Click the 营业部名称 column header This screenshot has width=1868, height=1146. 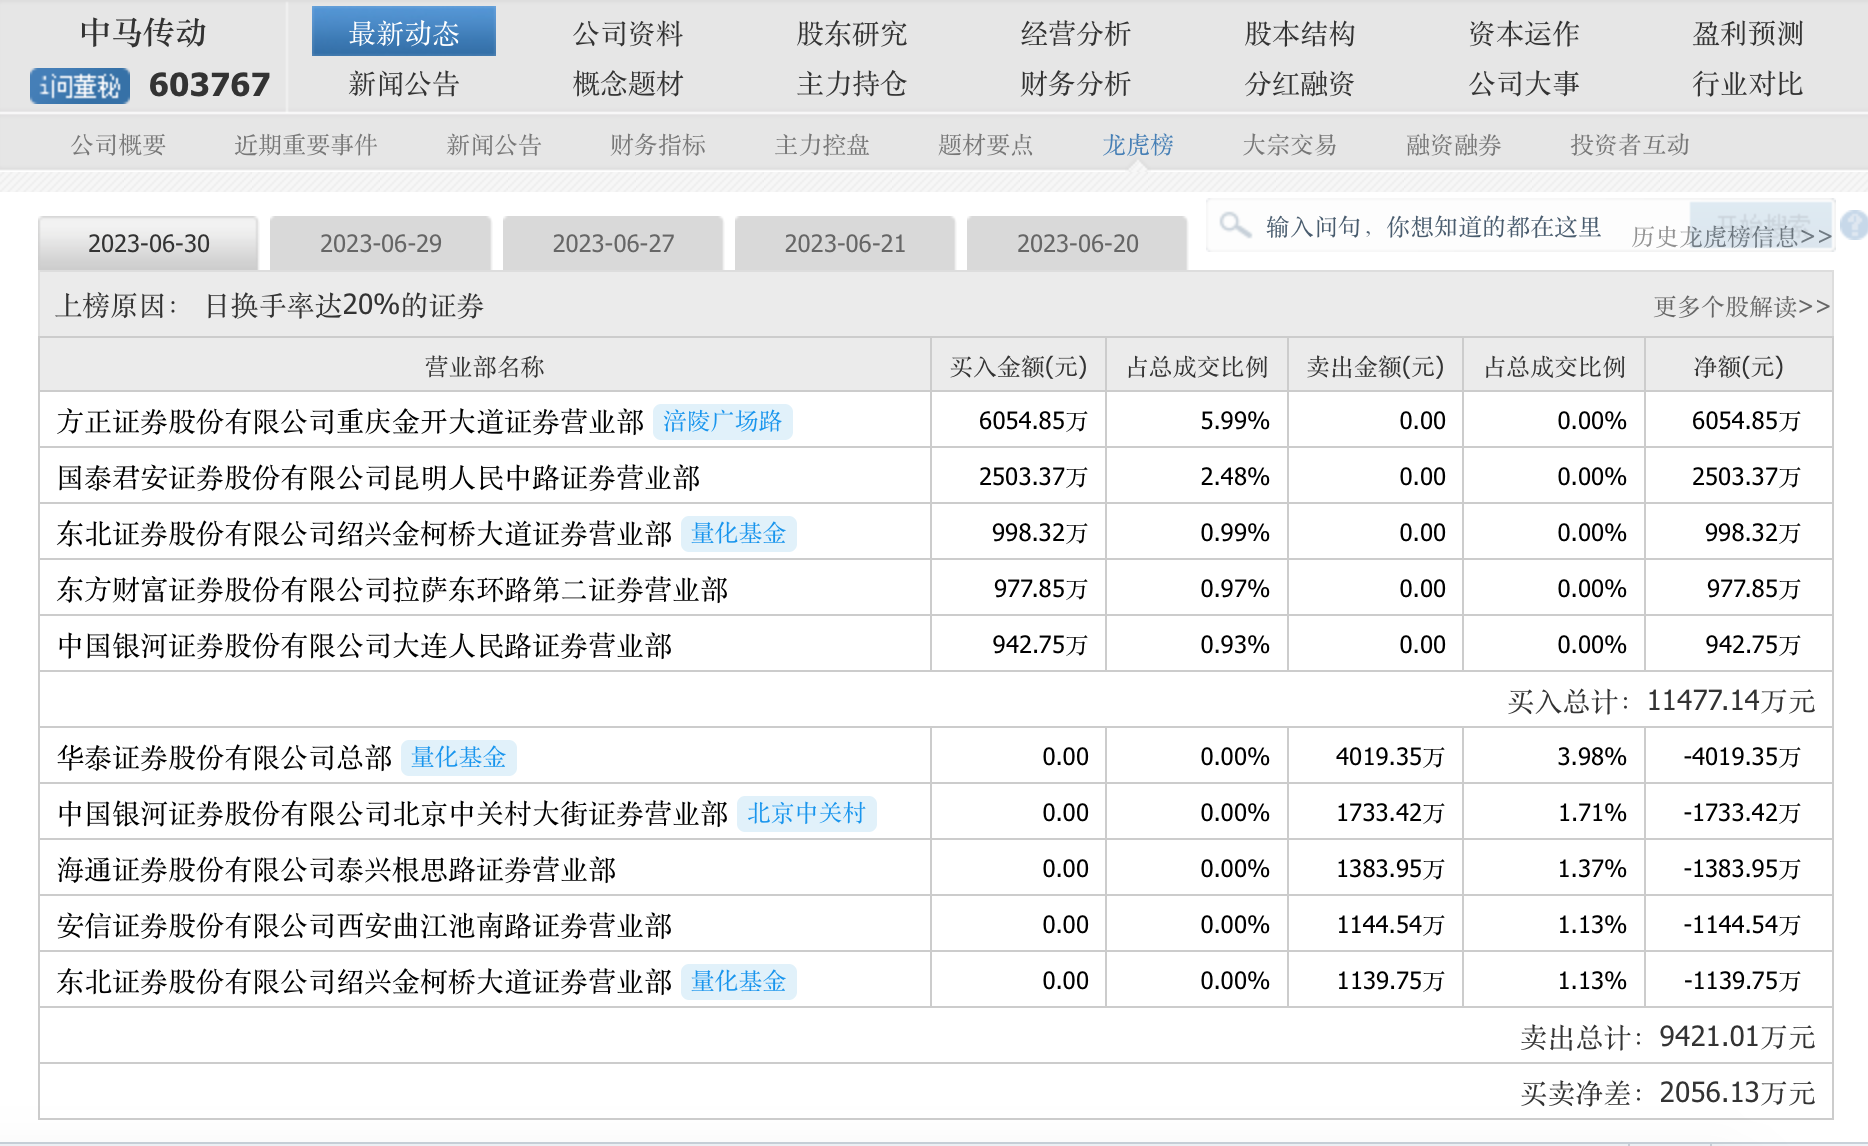click(x=485, y=366)
